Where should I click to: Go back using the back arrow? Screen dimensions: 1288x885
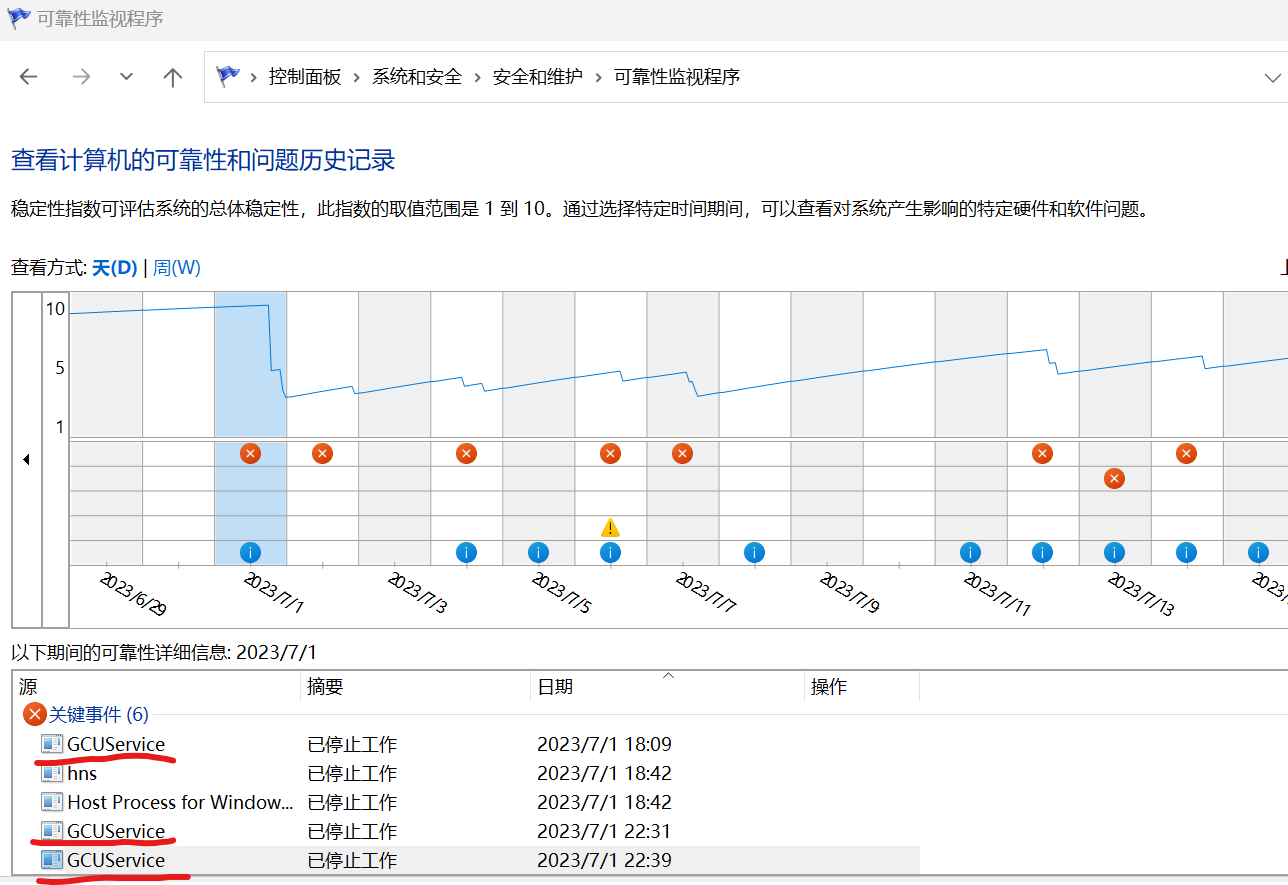[28, 77]
